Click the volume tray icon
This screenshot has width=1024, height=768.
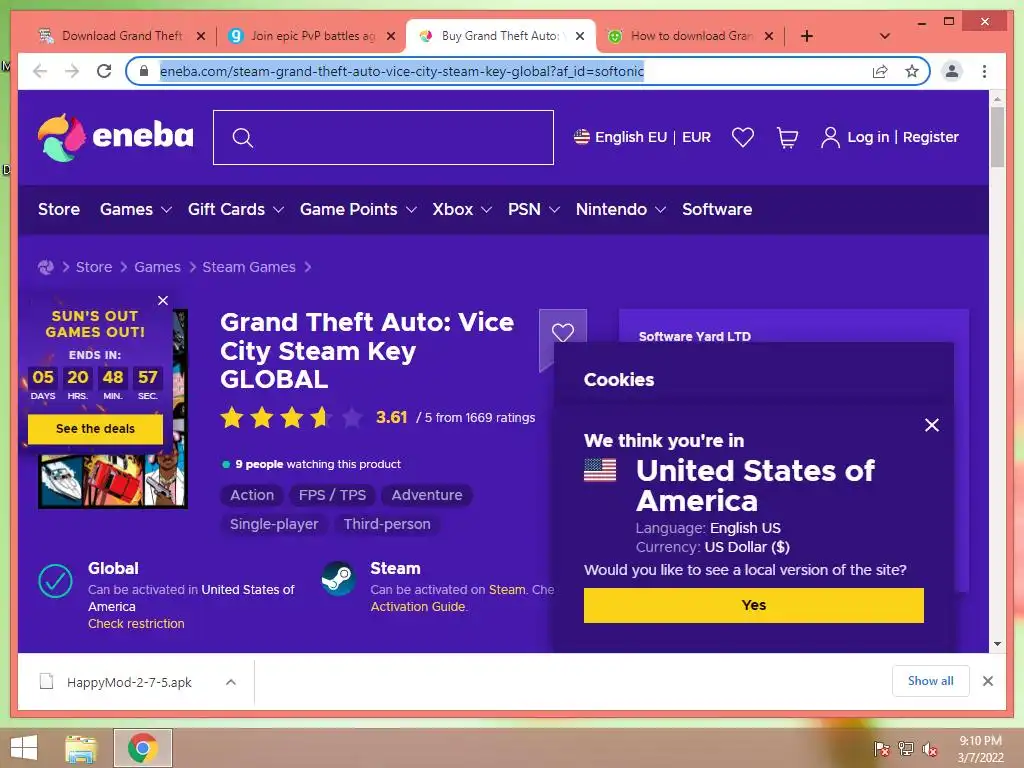[x=929, y=749]
